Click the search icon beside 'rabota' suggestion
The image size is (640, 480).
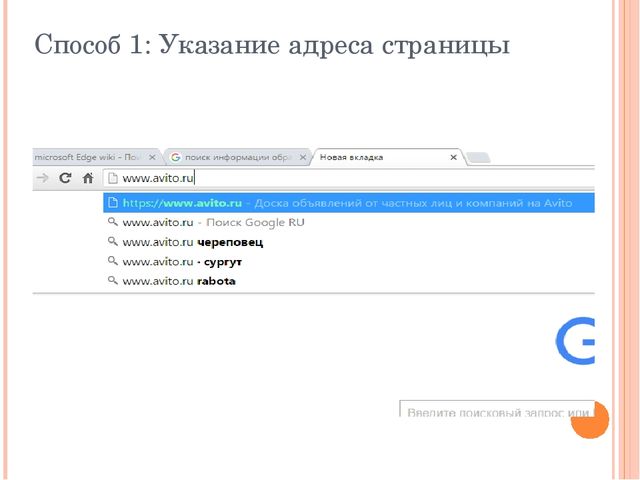113,280
